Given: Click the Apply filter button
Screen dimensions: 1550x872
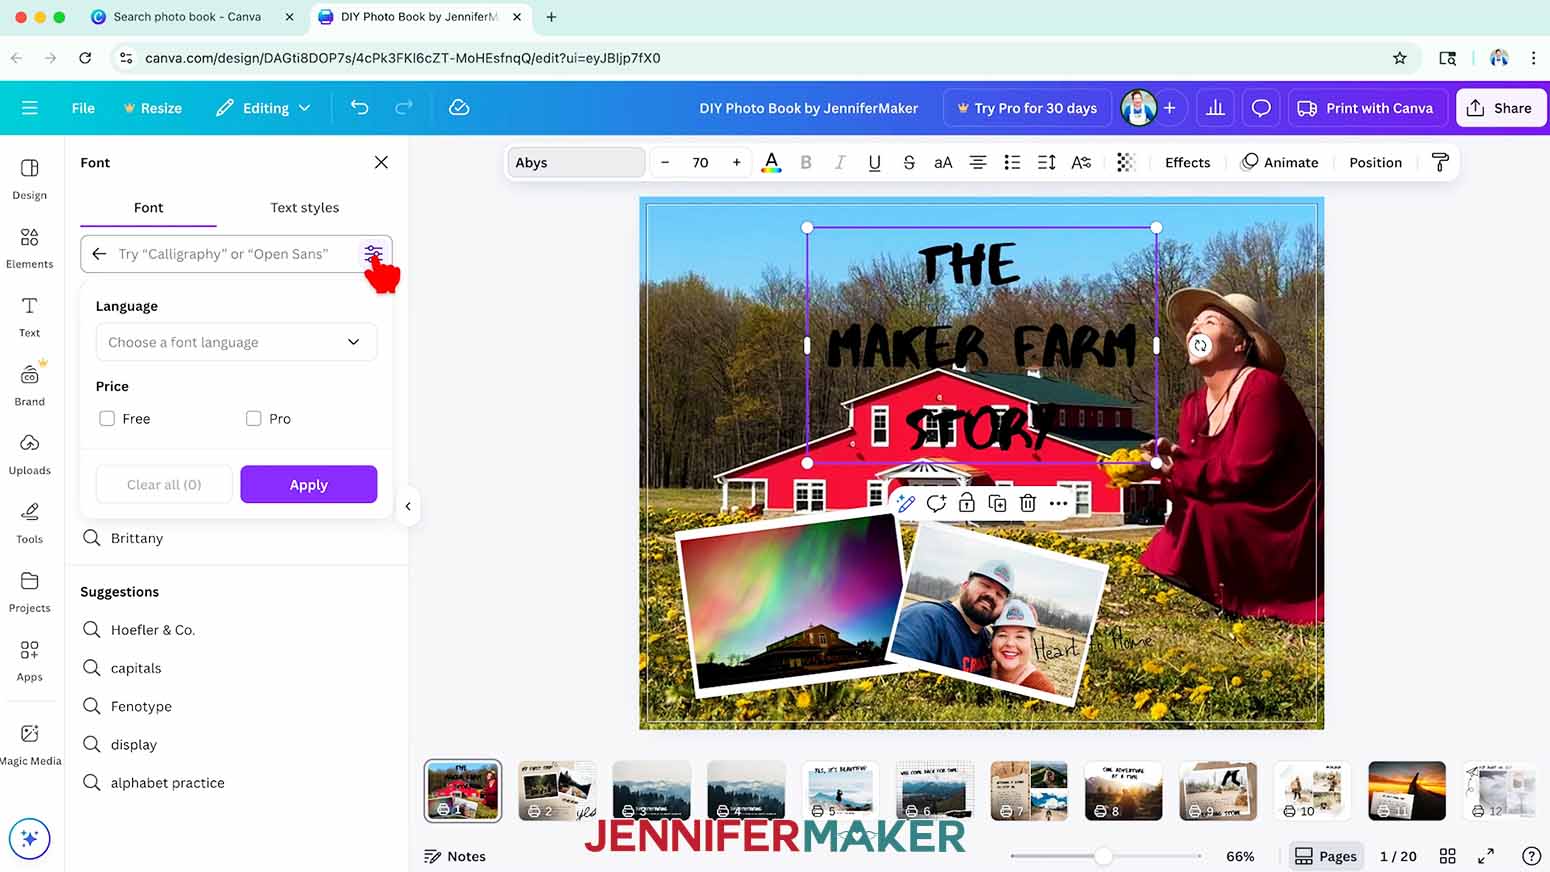Looking at the screenshot, I should [309, 484].
